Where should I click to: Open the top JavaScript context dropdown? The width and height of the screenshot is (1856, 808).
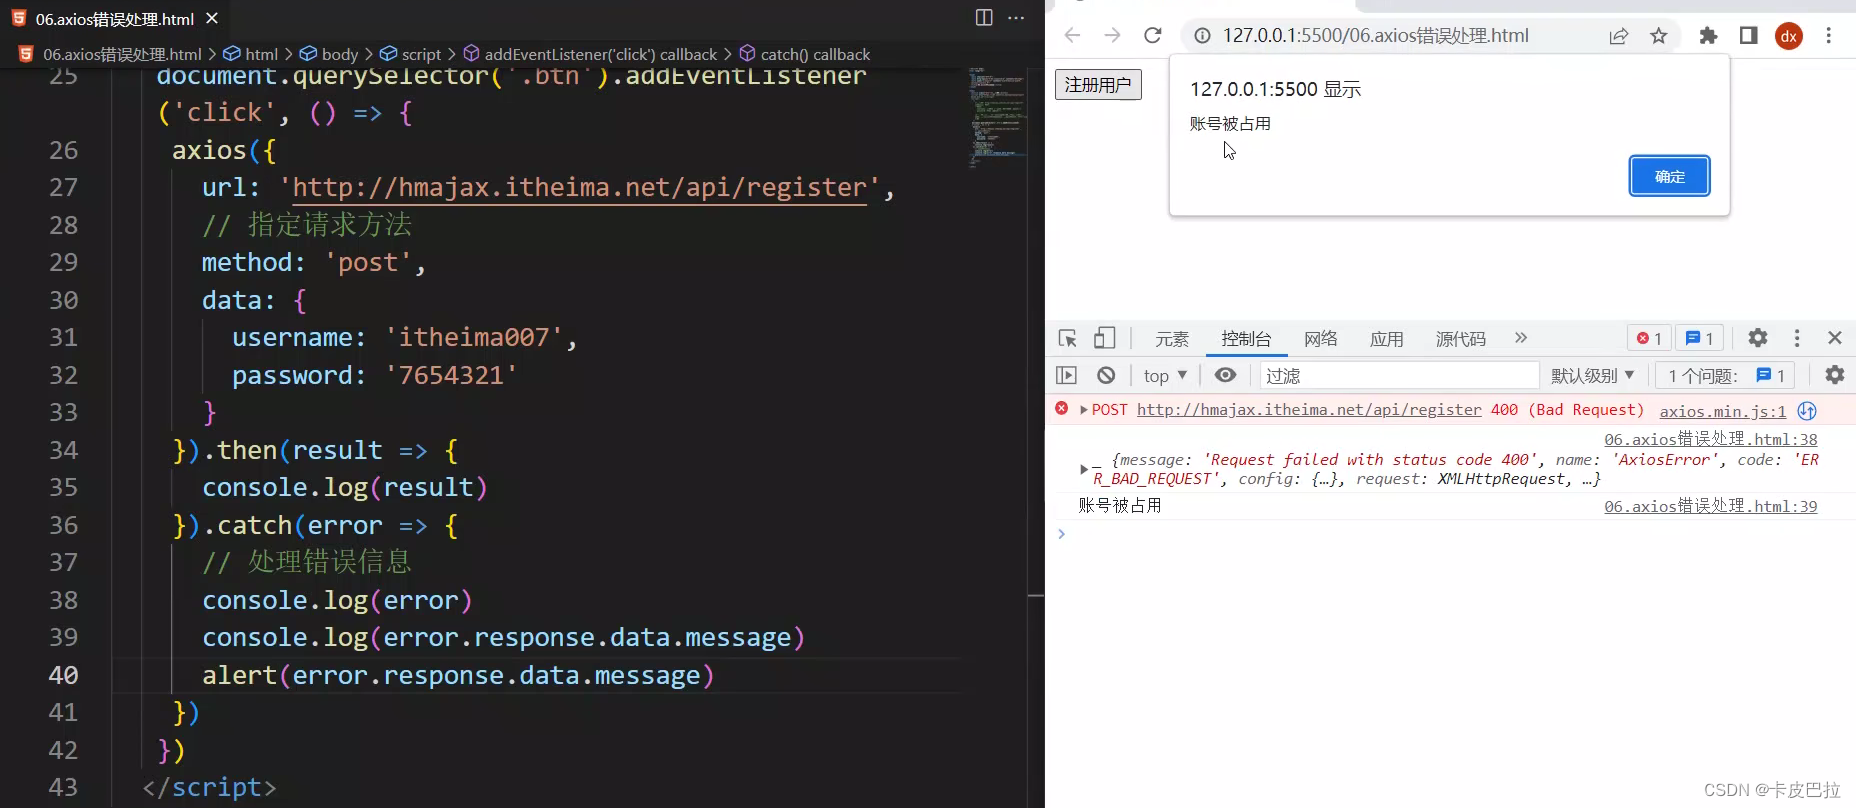[1166, 376]
